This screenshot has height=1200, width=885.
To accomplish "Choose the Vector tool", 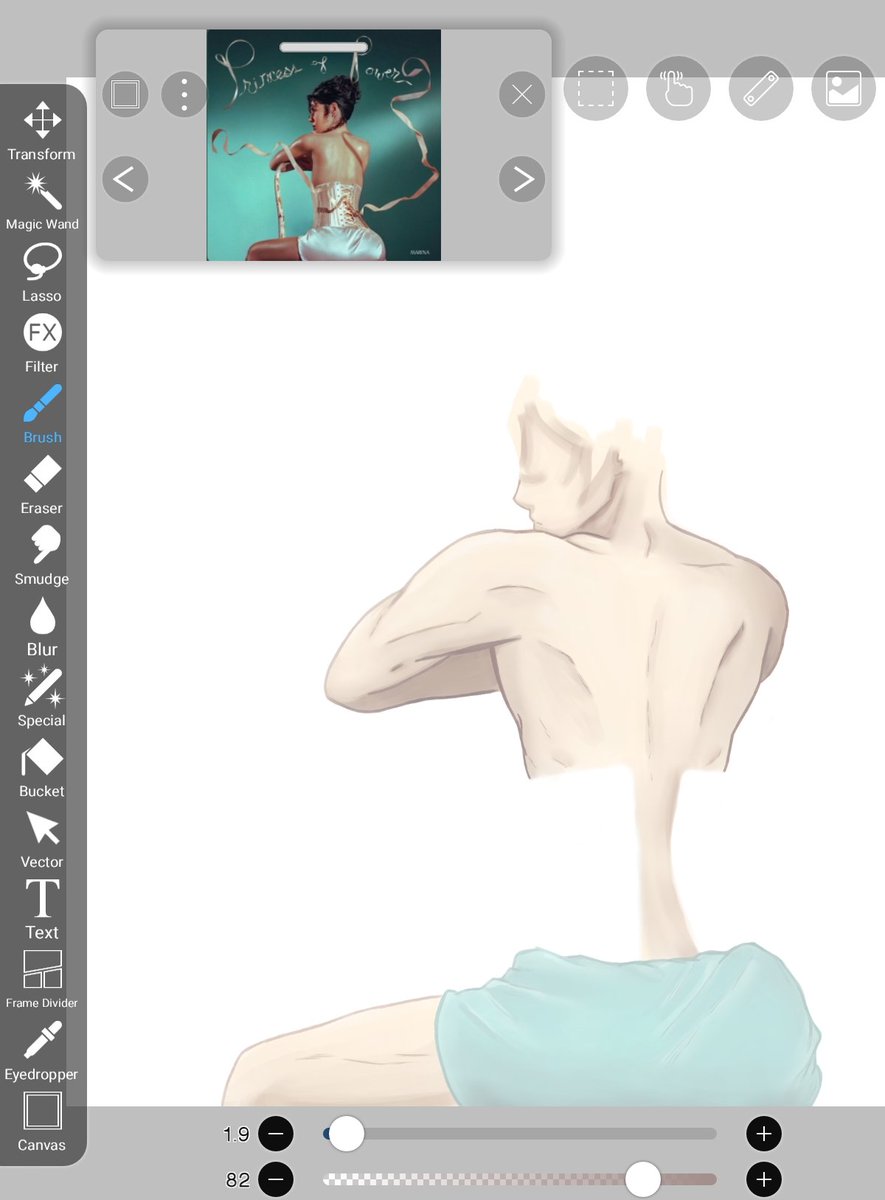I will click(x=41, y=828).
